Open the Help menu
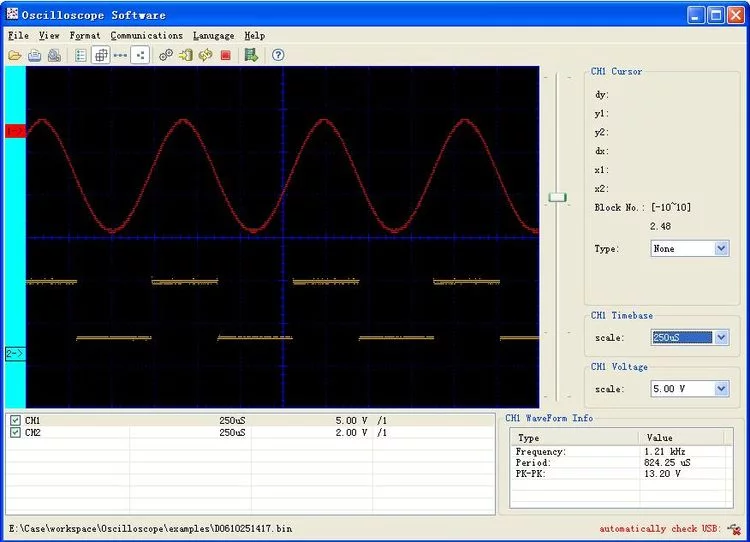The width and height of the screenshot is (750, 542). [254, 35]
